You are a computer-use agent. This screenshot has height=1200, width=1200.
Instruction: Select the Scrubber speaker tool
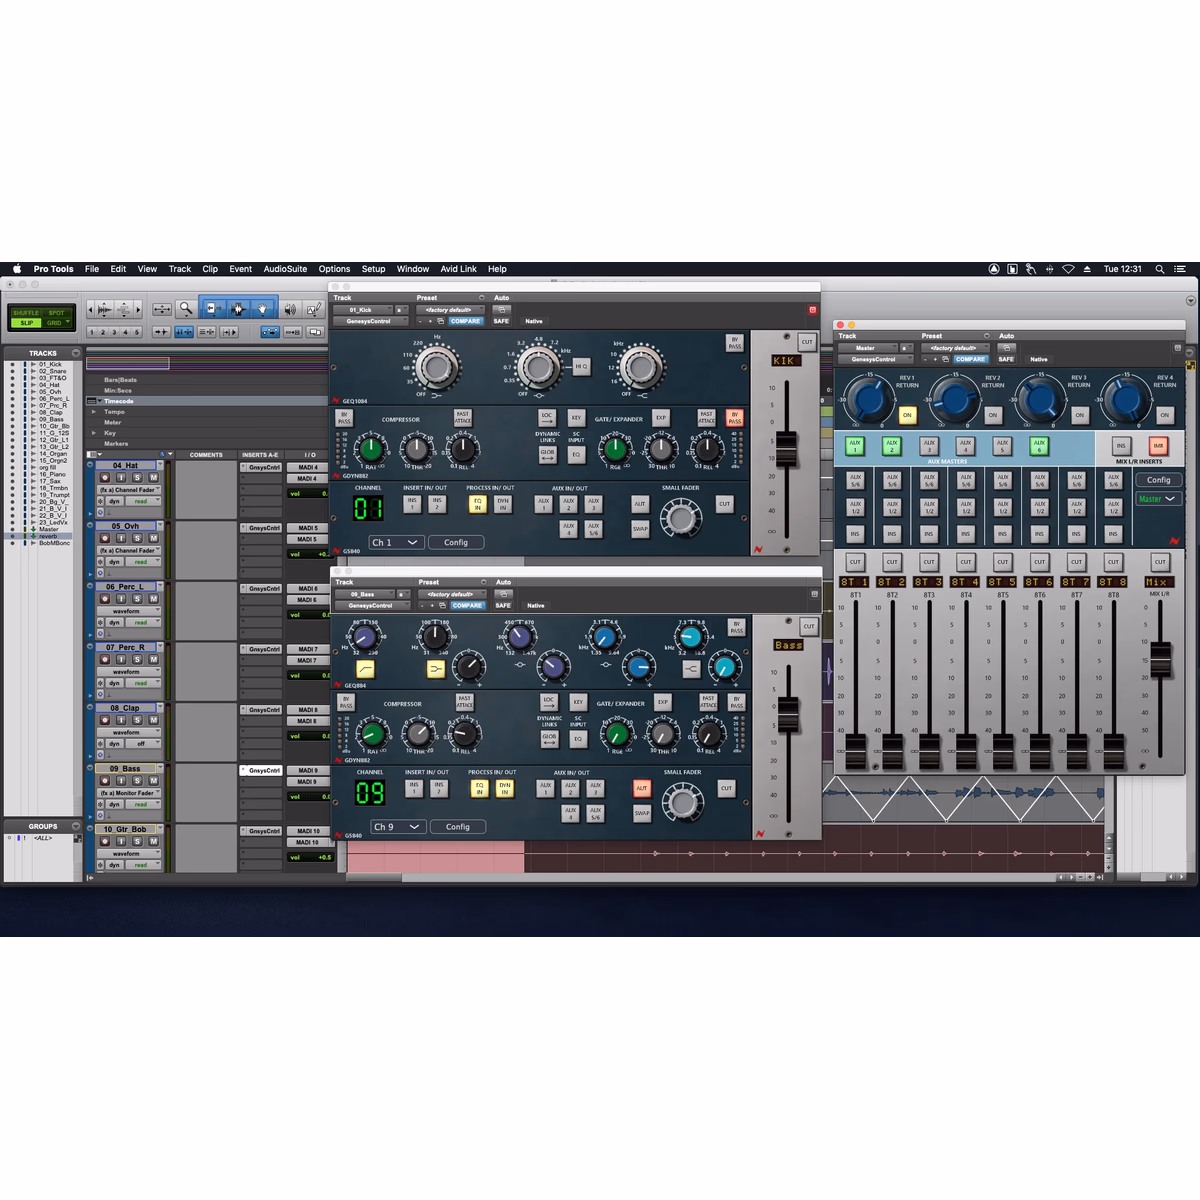[290, 309]
